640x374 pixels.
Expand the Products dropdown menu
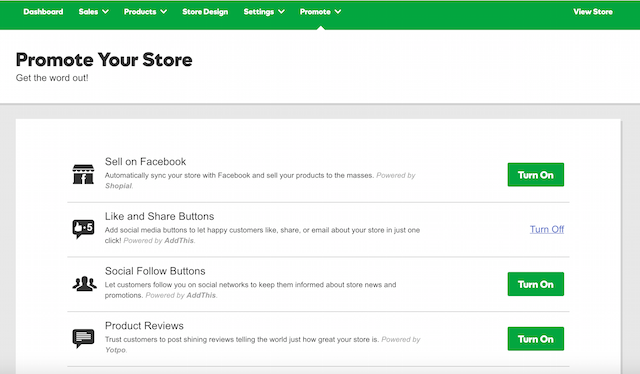(x=145, y=12)
